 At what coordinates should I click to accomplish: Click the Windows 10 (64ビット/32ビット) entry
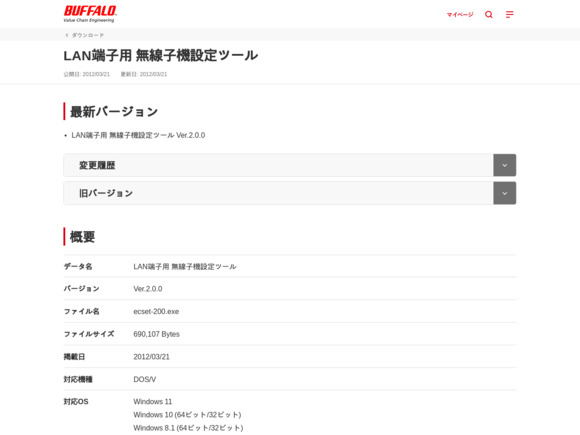(x=187, y=415)
